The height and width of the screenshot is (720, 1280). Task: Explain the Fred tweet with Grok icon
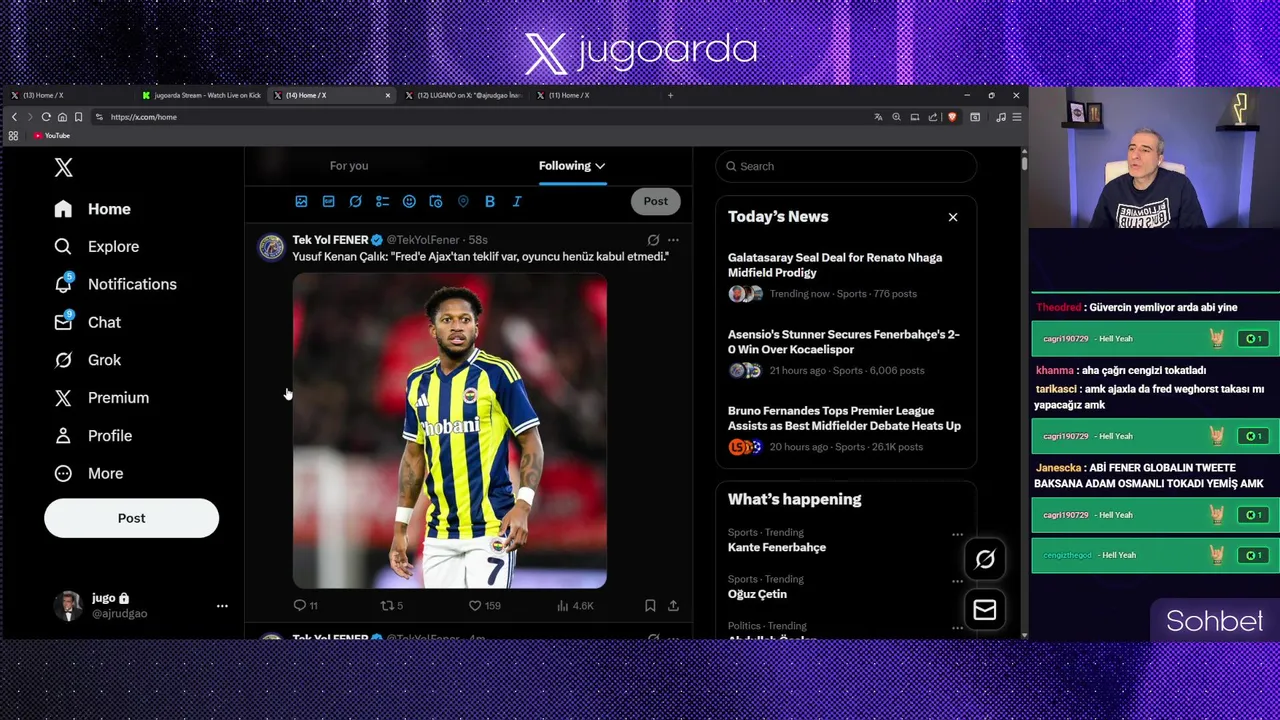[653, 240]
